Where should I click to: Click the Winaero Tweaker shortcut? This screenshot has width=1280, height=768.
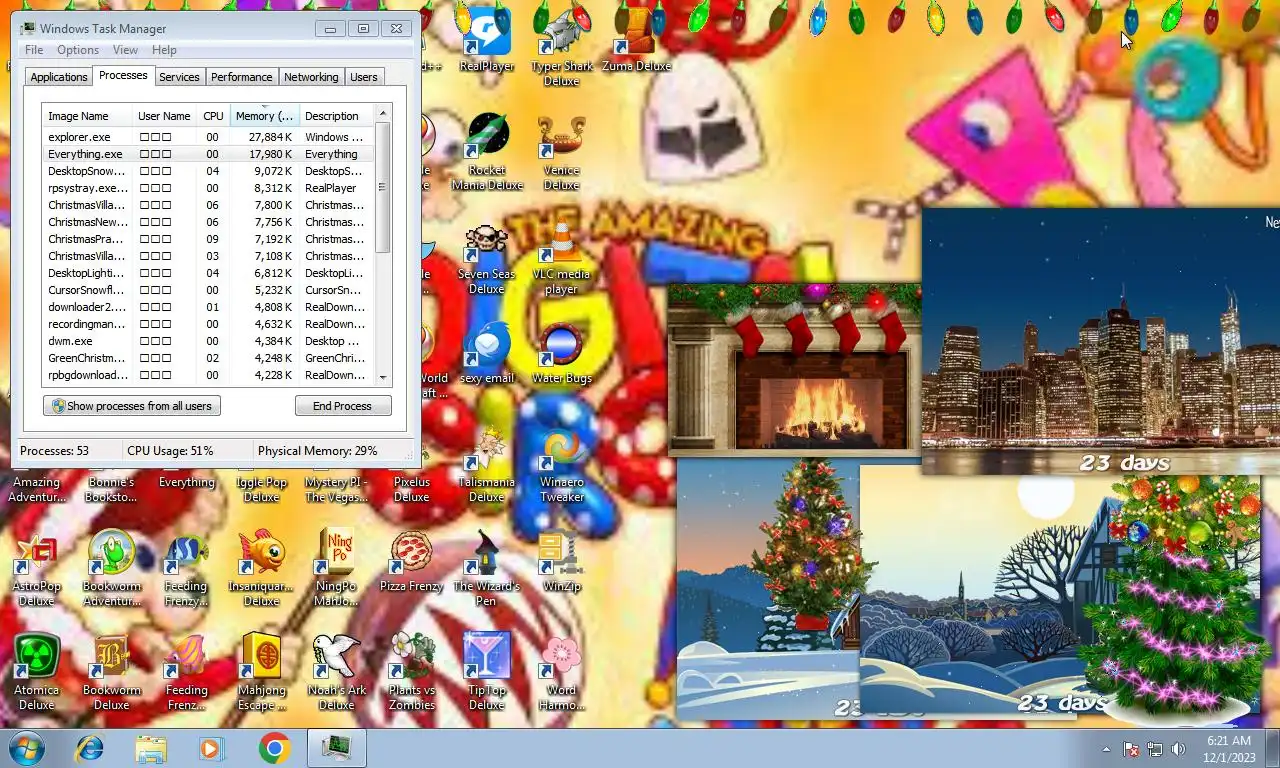tap(561, 463)
